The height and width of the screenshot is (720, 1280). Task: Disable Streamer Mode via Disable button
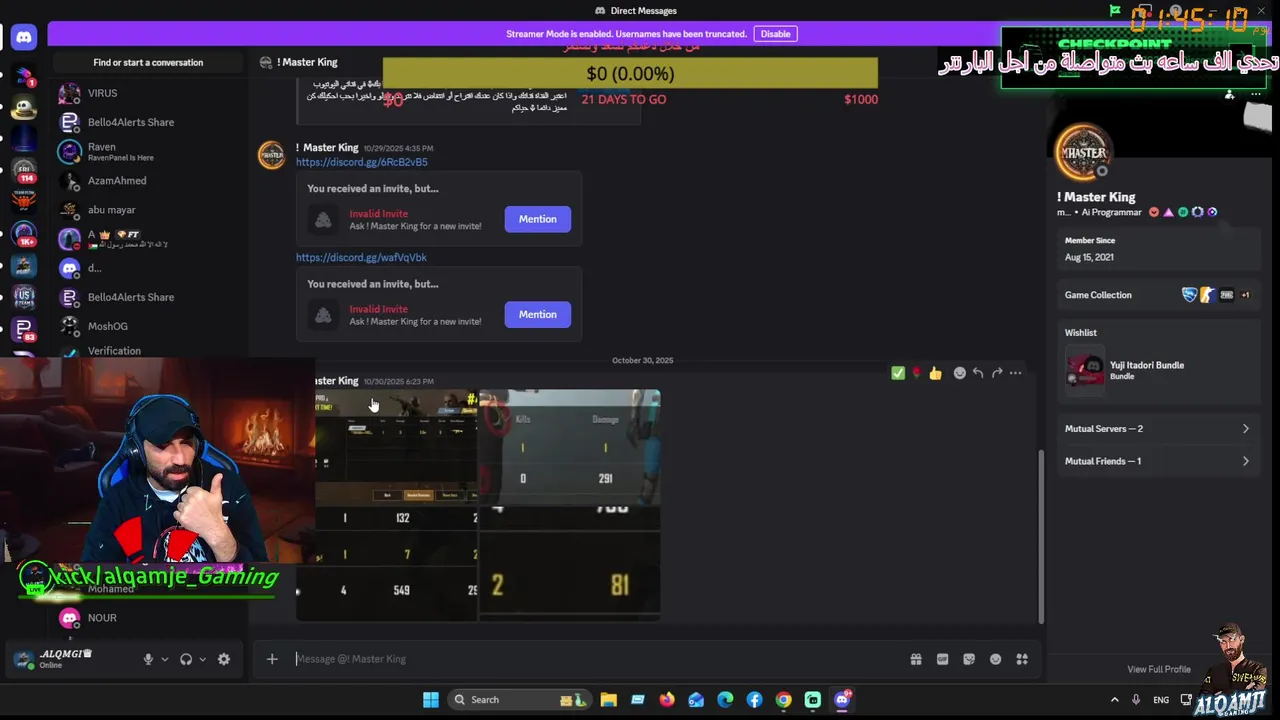point(775,34)
